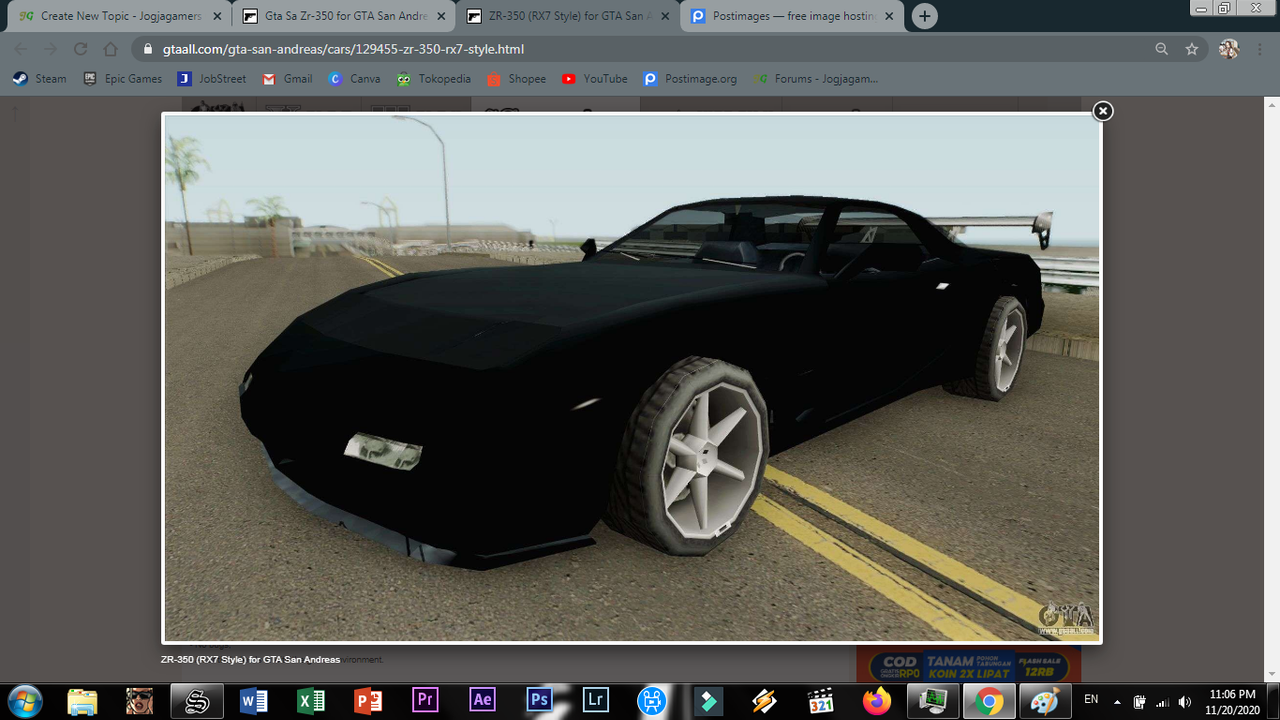View site info via the lock icon
The image size is (1280, 720).
148,49
